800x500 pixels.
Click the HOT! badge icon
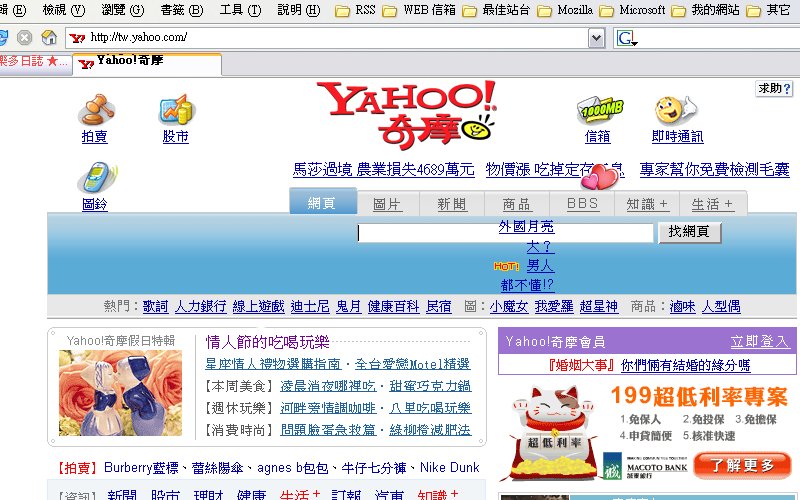[506, 266]
